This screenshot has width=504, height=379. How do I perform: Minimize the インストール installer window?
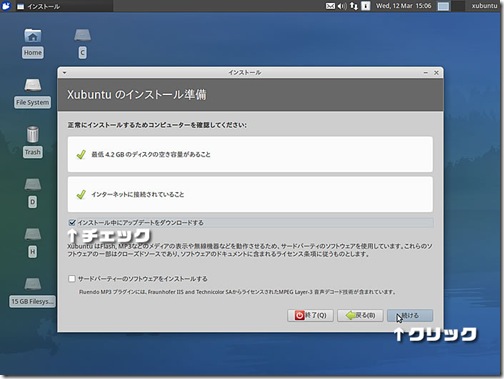click(426, 73)
